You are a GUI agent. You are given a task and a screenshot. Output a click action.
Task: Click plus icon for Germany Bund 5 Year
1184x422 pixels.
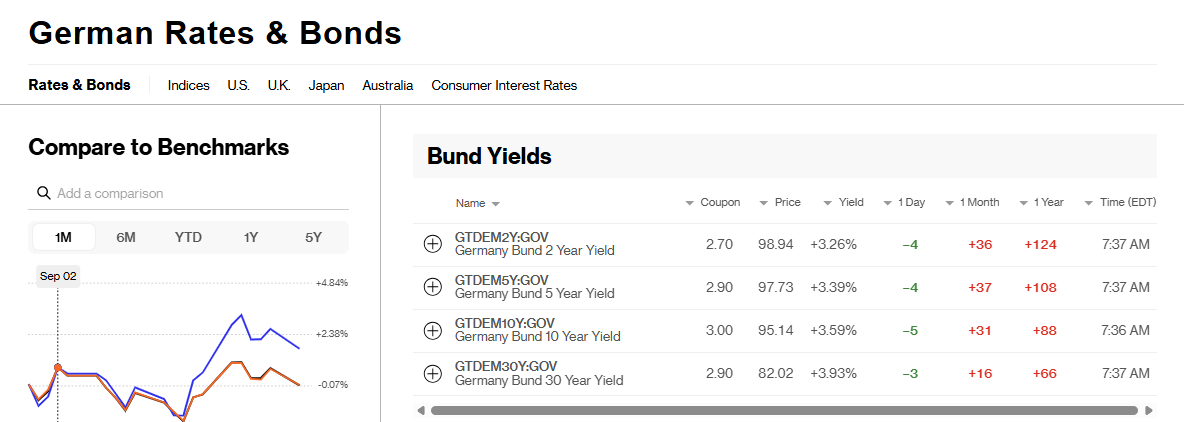point(433,287)
